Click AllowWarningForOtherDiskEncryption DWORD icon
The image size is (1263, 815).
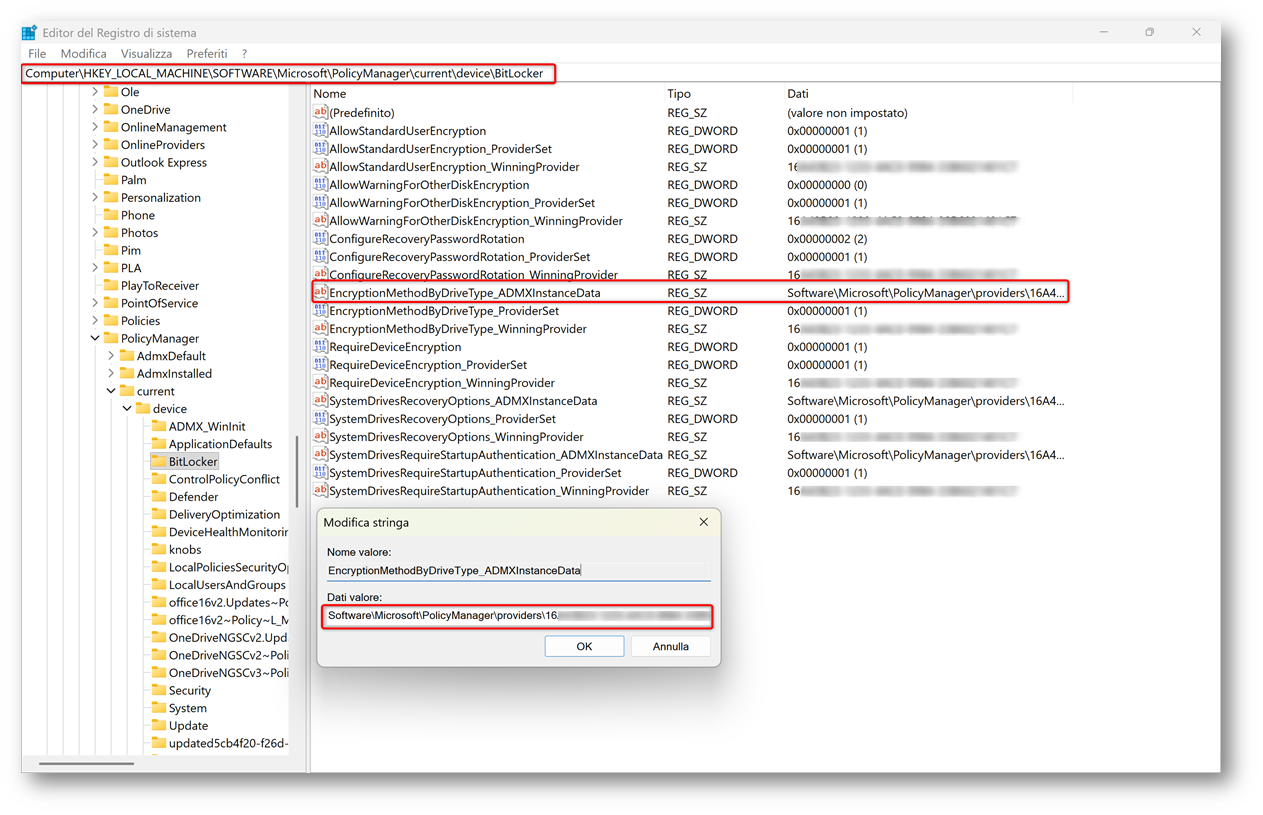pyautogui.click(x=320, y=185)
